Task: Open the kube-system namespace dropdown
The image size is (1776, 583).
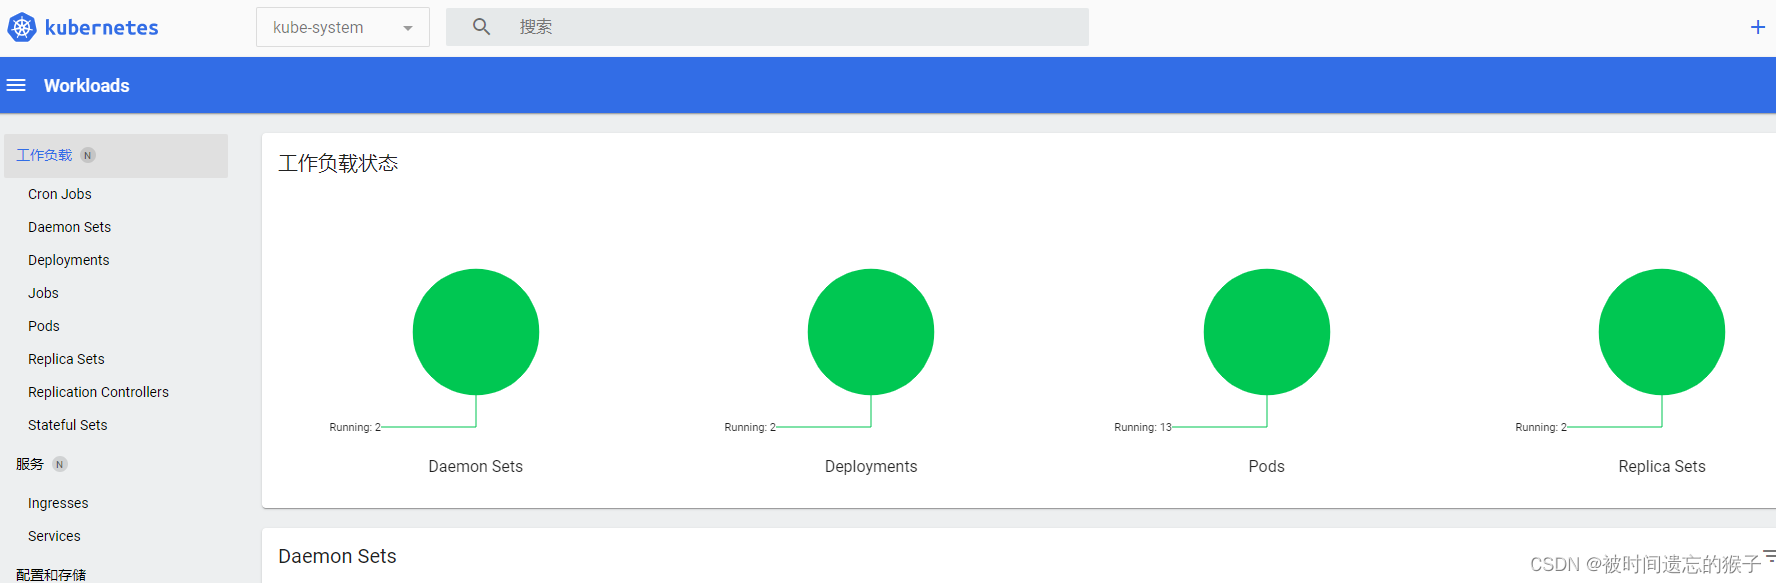Action: click(x=343, y=27)
